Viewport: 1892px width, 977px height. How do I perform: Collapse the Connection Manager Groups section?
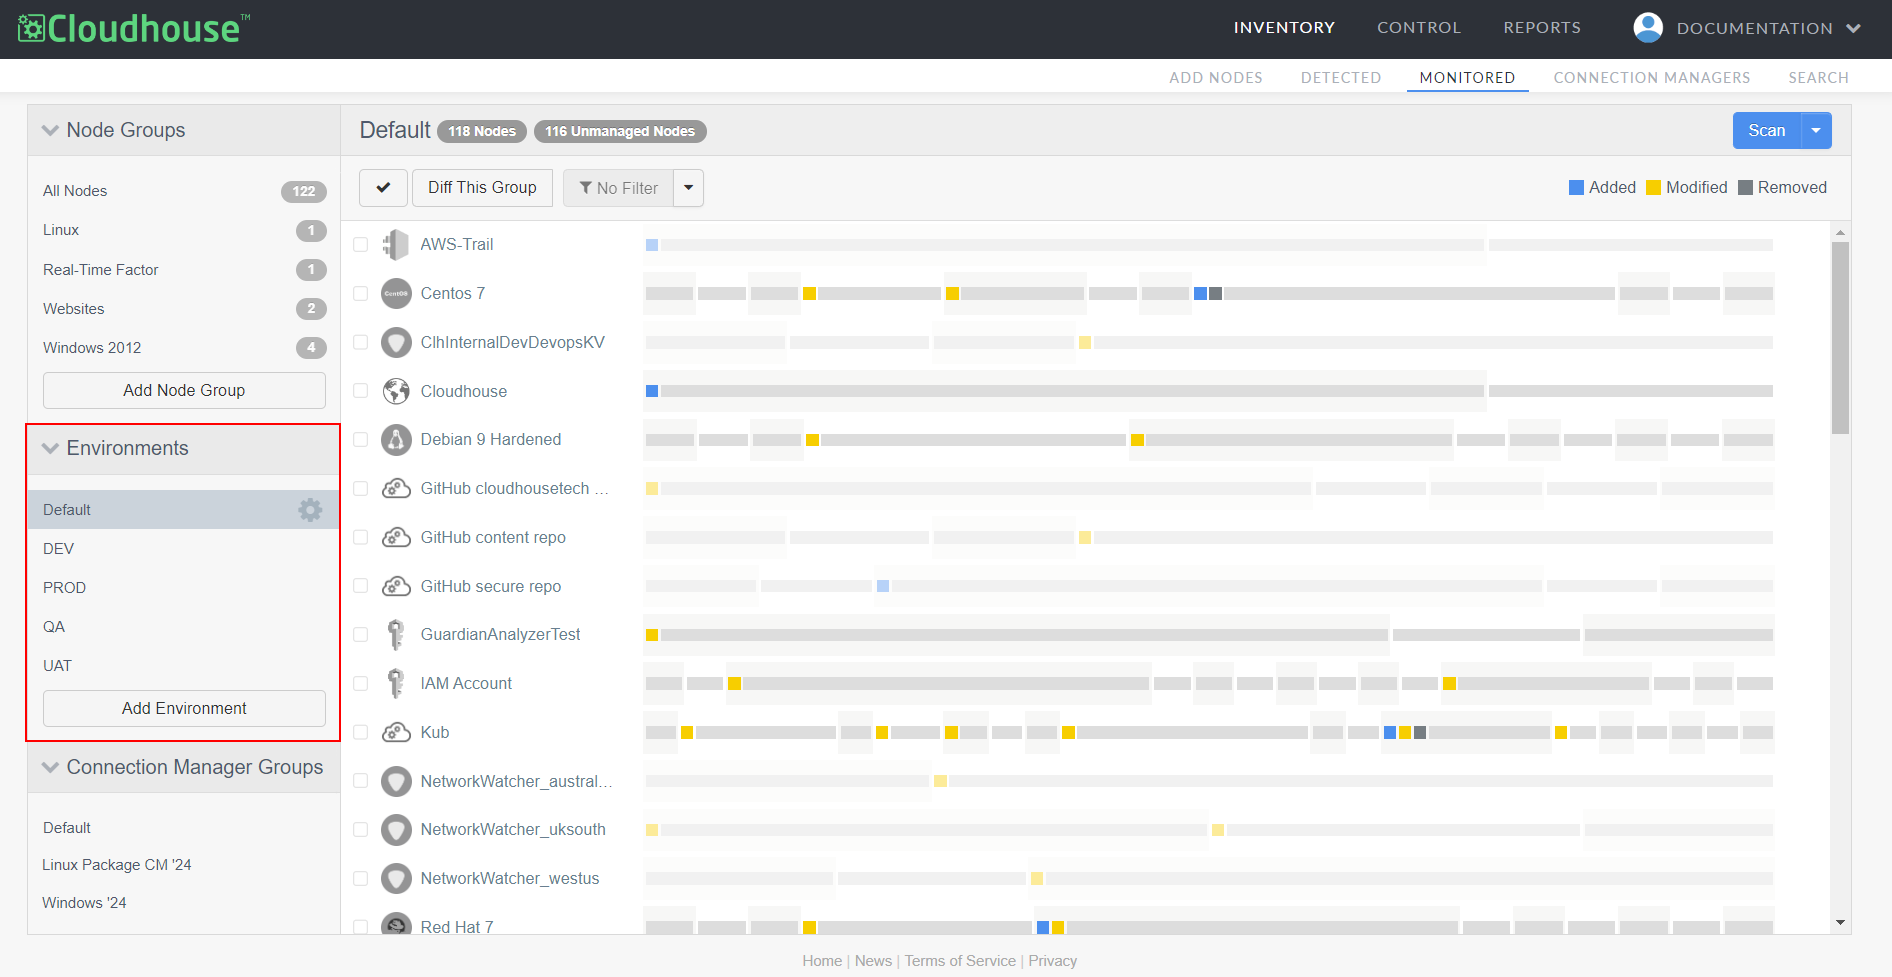50,767
